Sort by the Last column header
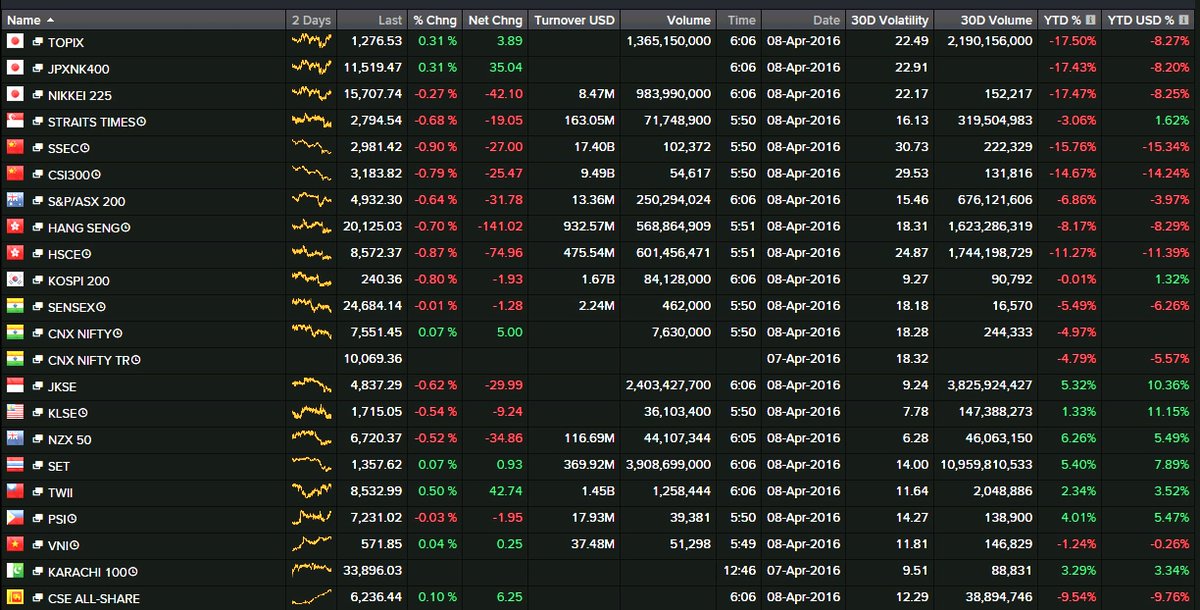This screenshot has width=1200, height=610. [x=372, y=20]
